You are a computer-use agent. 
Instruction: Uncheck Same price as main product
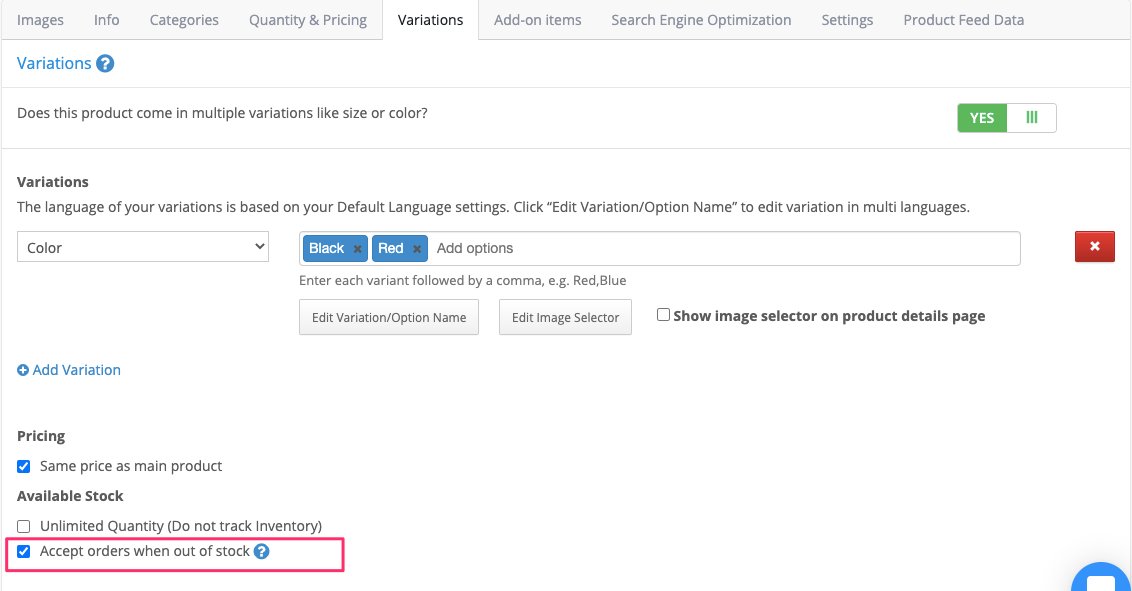[24, 466]
